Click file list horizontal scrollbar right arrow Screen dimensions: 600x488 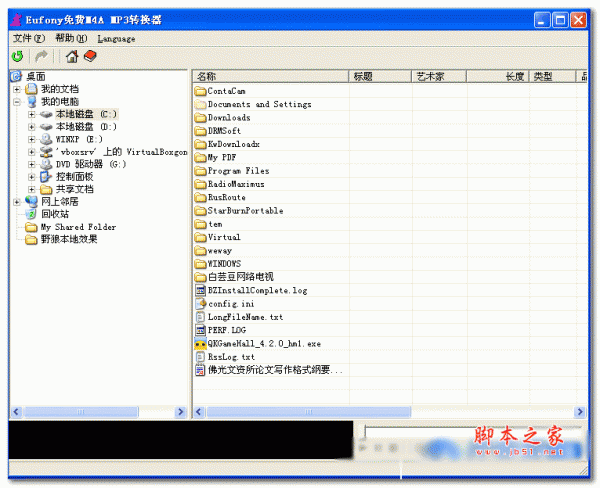pyautogui.click(x=580, y=412)
